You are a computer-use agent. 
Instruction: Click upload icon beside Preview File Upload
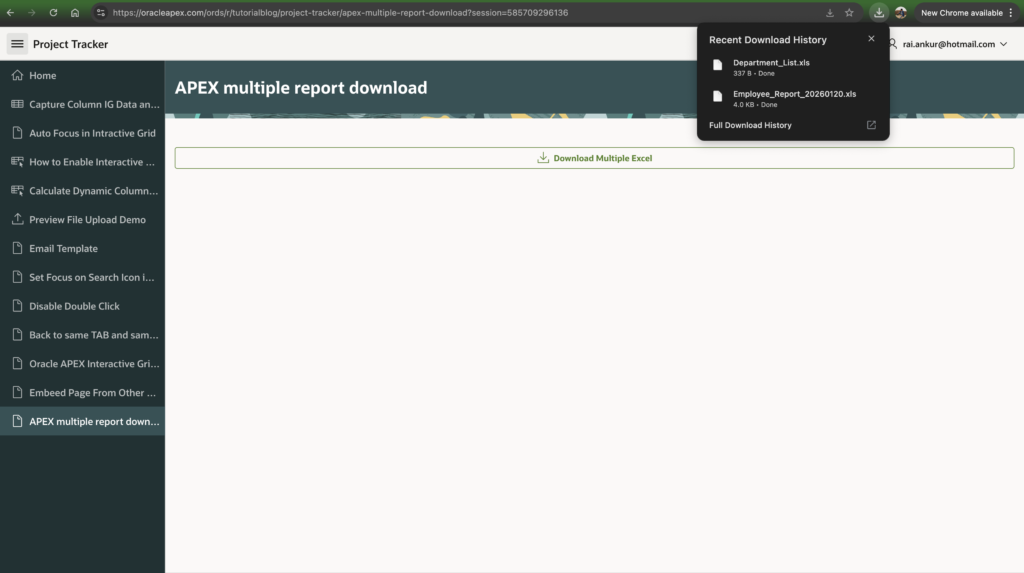[17, 219]
